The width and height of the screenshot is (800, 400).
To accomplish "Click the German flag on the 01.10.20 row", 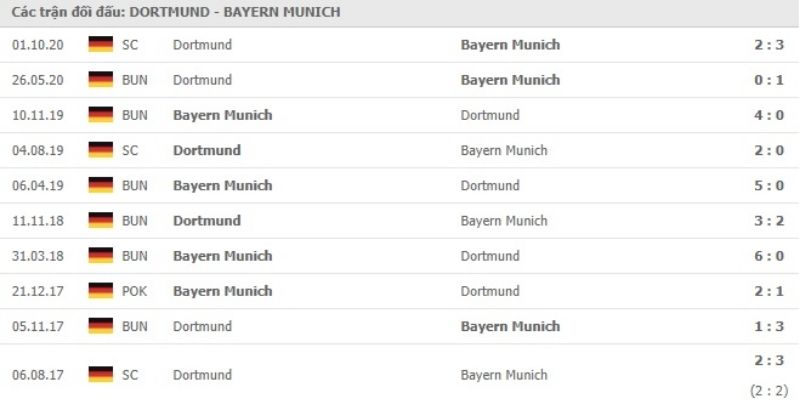I will pos(100,45).
